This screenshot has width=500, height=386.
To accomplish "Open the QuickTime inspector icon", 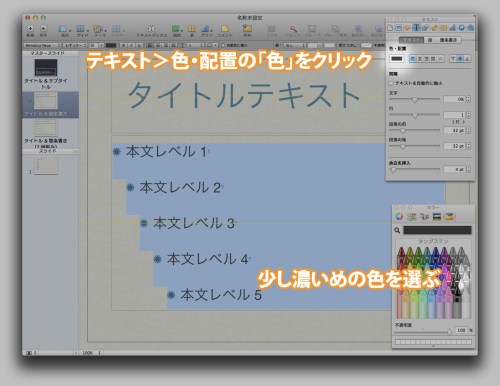I will 470,28.
